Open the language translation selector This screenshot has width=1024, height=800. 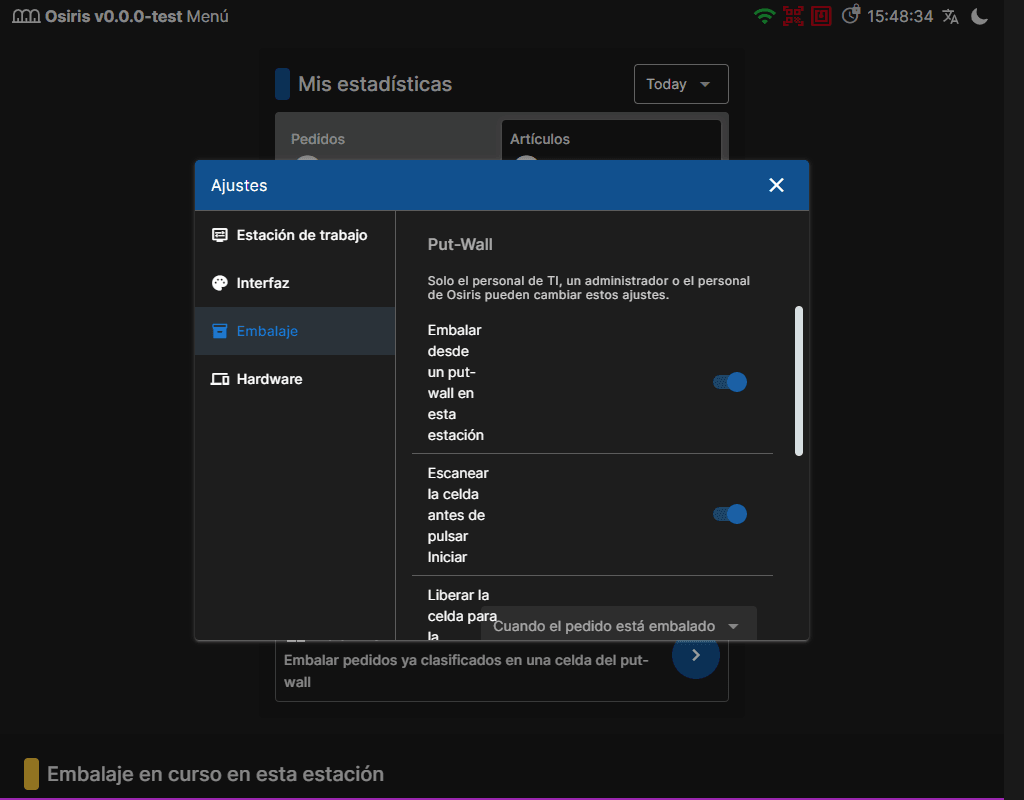point(950,16)
